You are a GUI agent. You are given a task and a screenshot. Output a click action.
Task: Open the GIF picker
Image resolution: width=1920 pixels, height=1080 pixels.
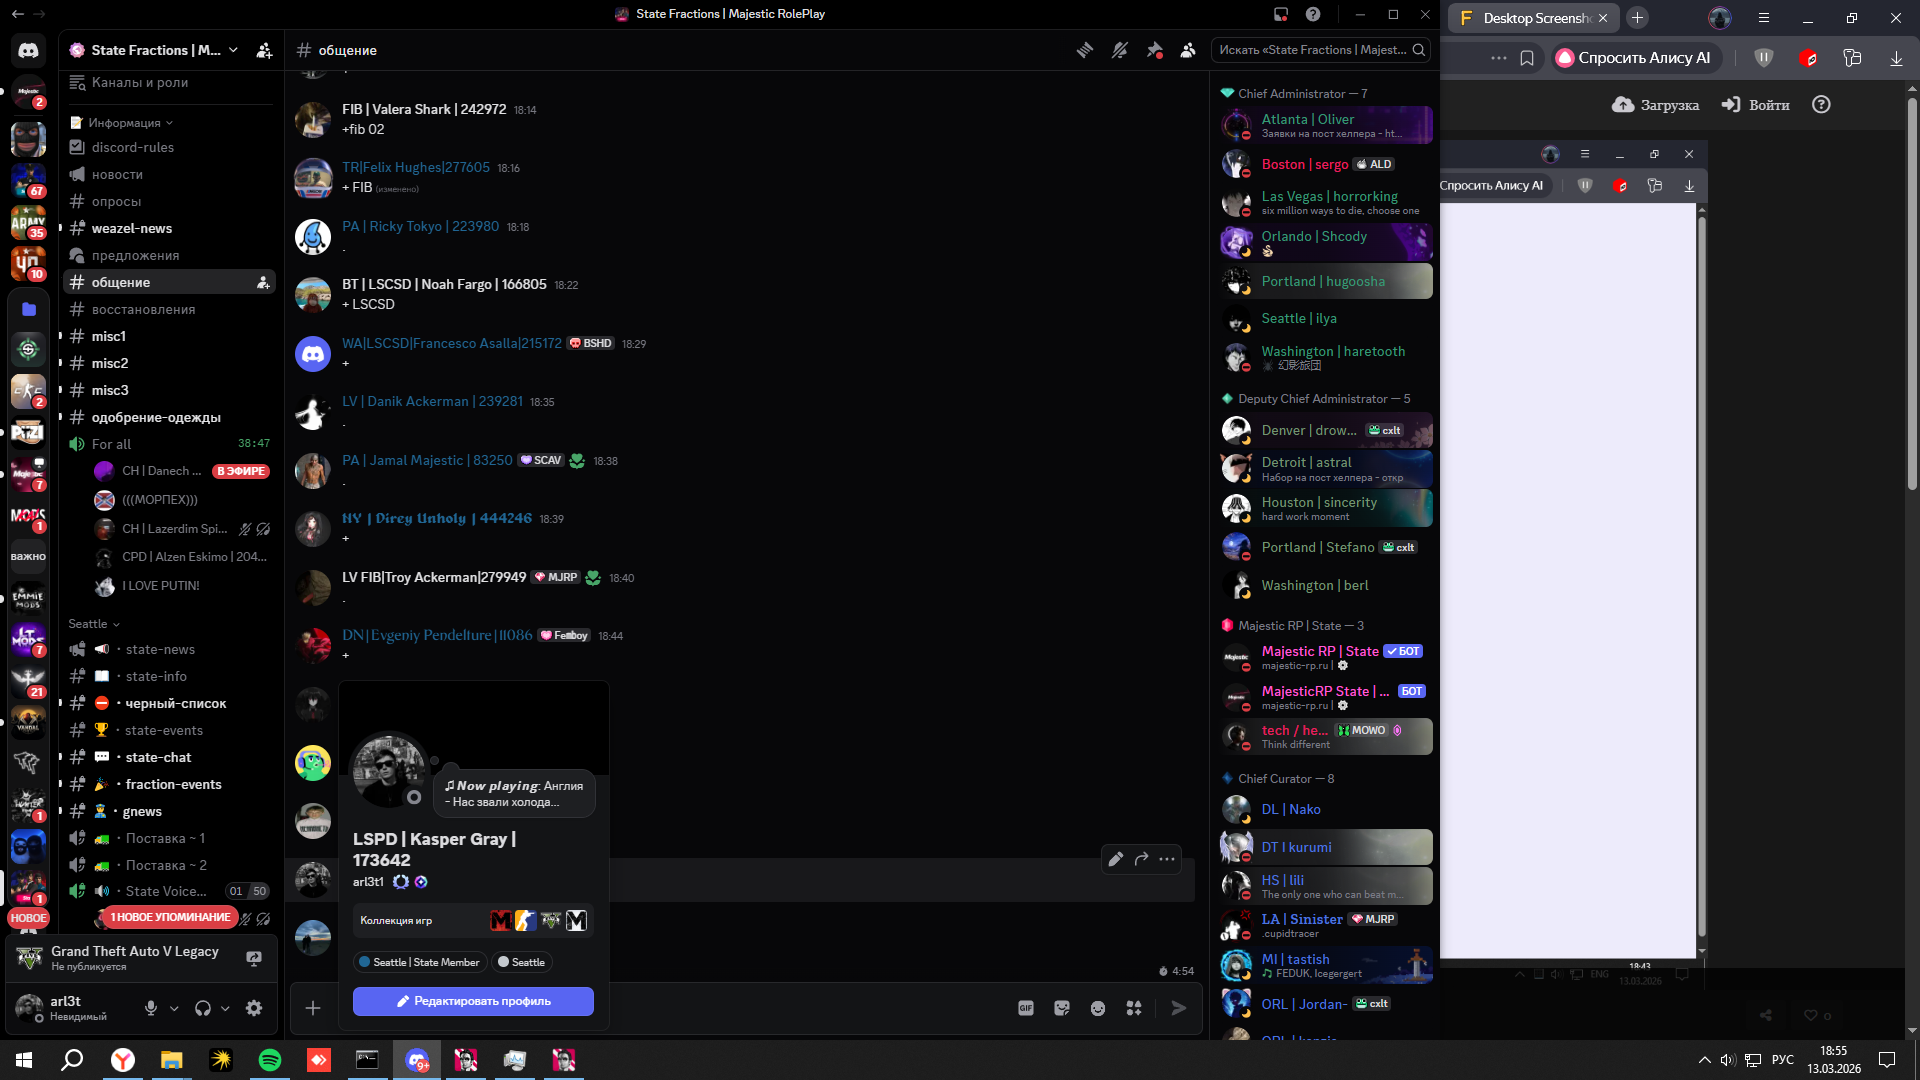pos(1026,1008)
